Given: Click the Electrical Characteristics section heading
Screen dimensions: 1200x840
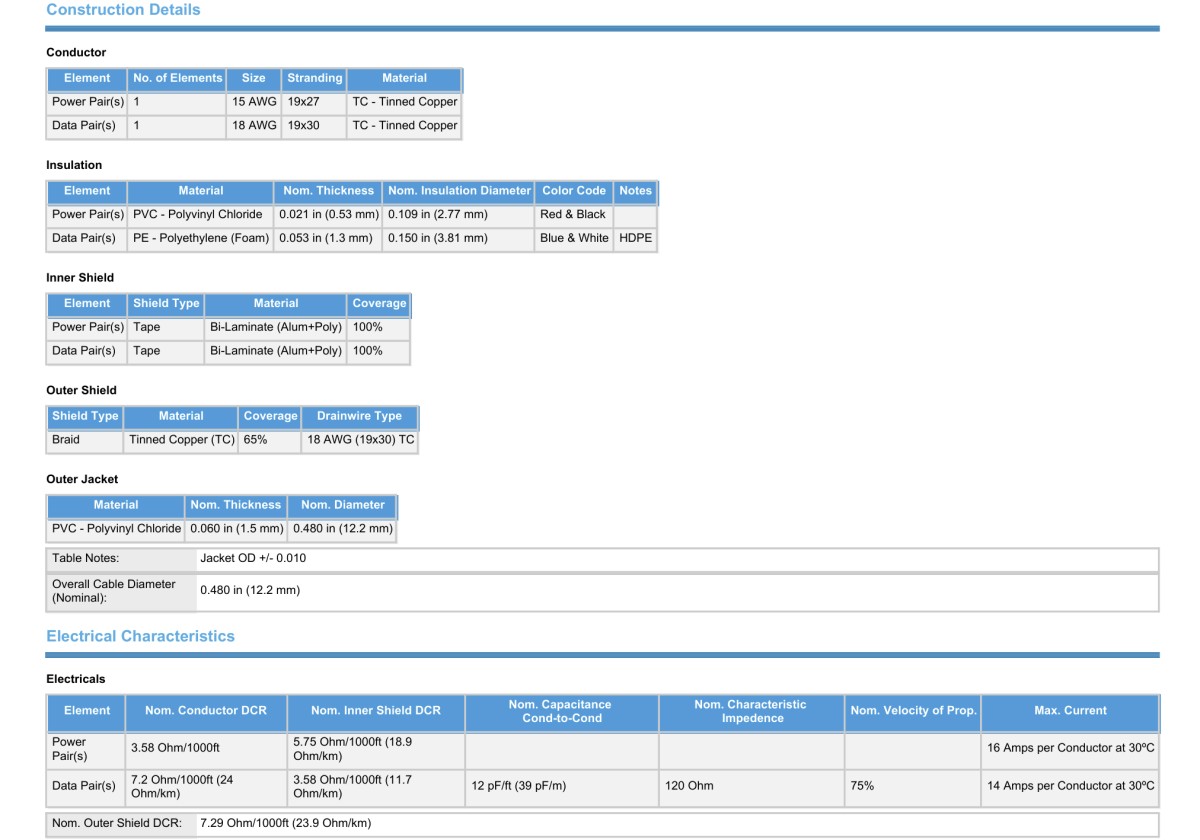Looking at the screenshot, I should (140, 636).
